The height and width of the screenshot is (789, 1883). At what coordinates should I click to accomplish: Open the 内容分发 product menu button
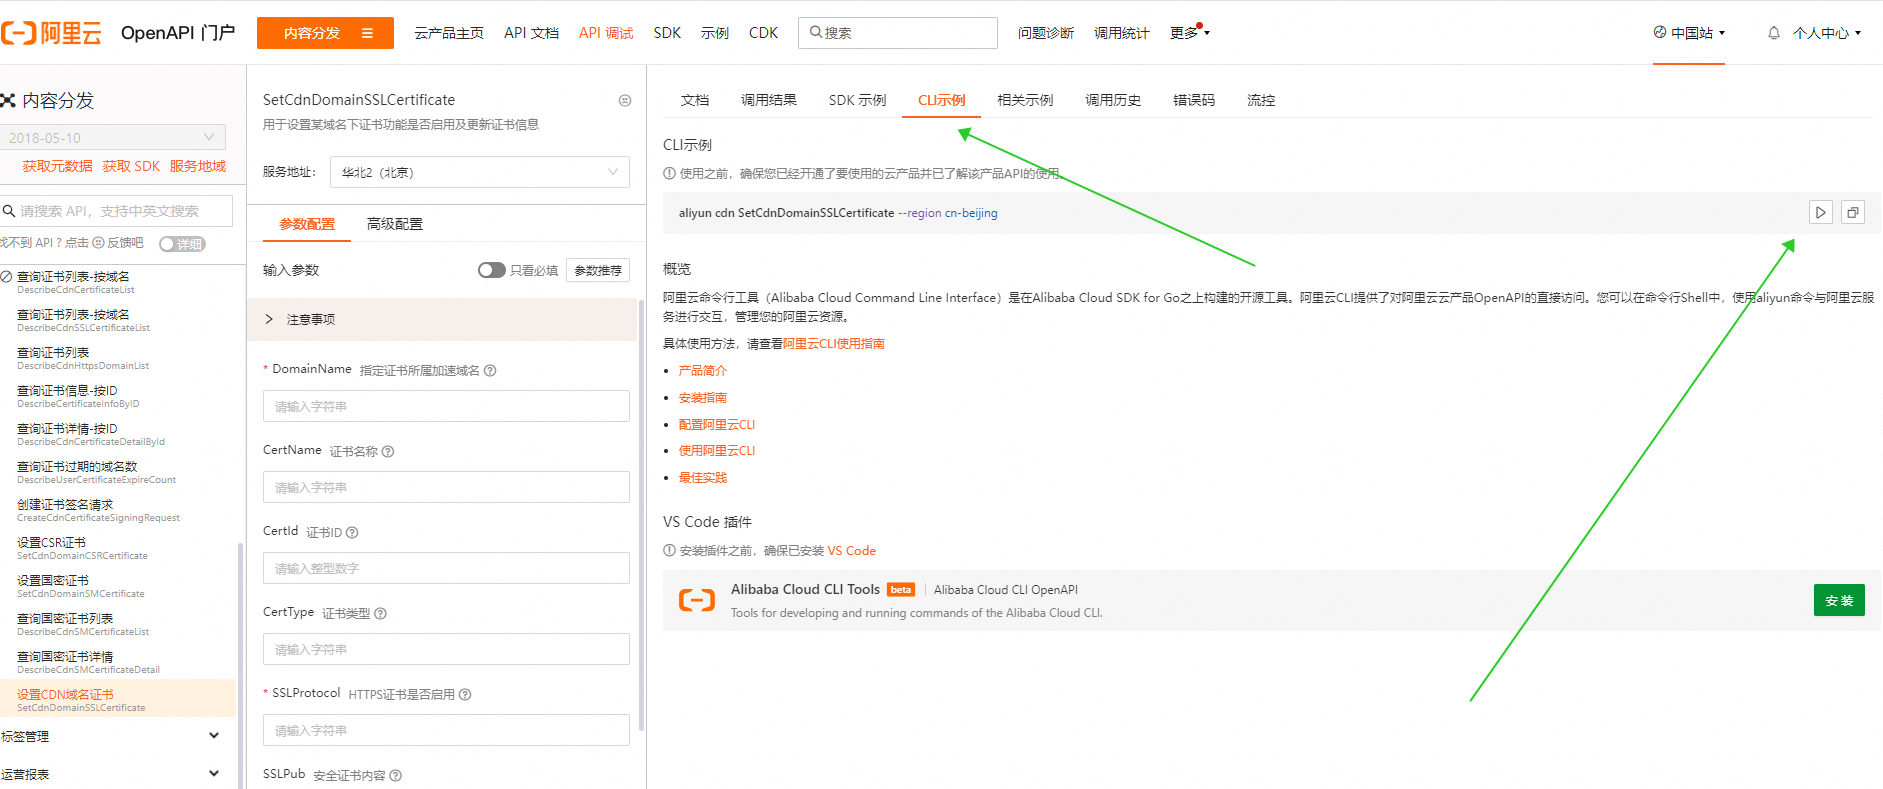(325, 33)
